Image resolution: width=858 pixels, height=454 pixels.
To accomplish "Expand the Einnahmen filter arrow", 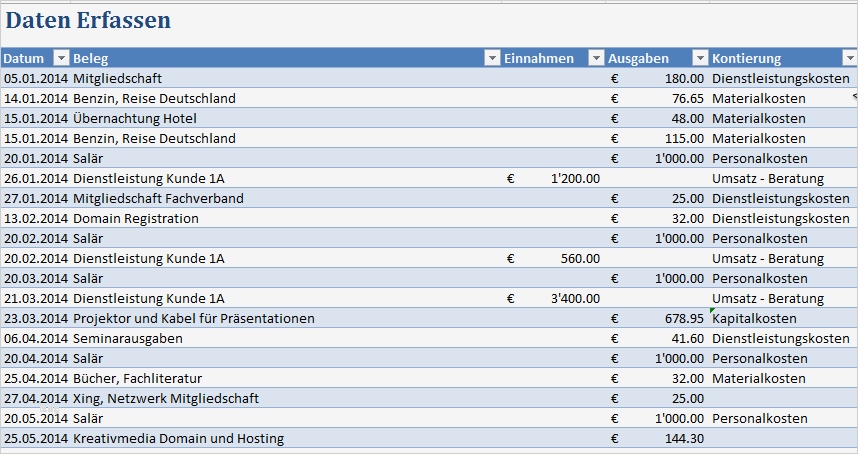I will [x=596, y=58].
